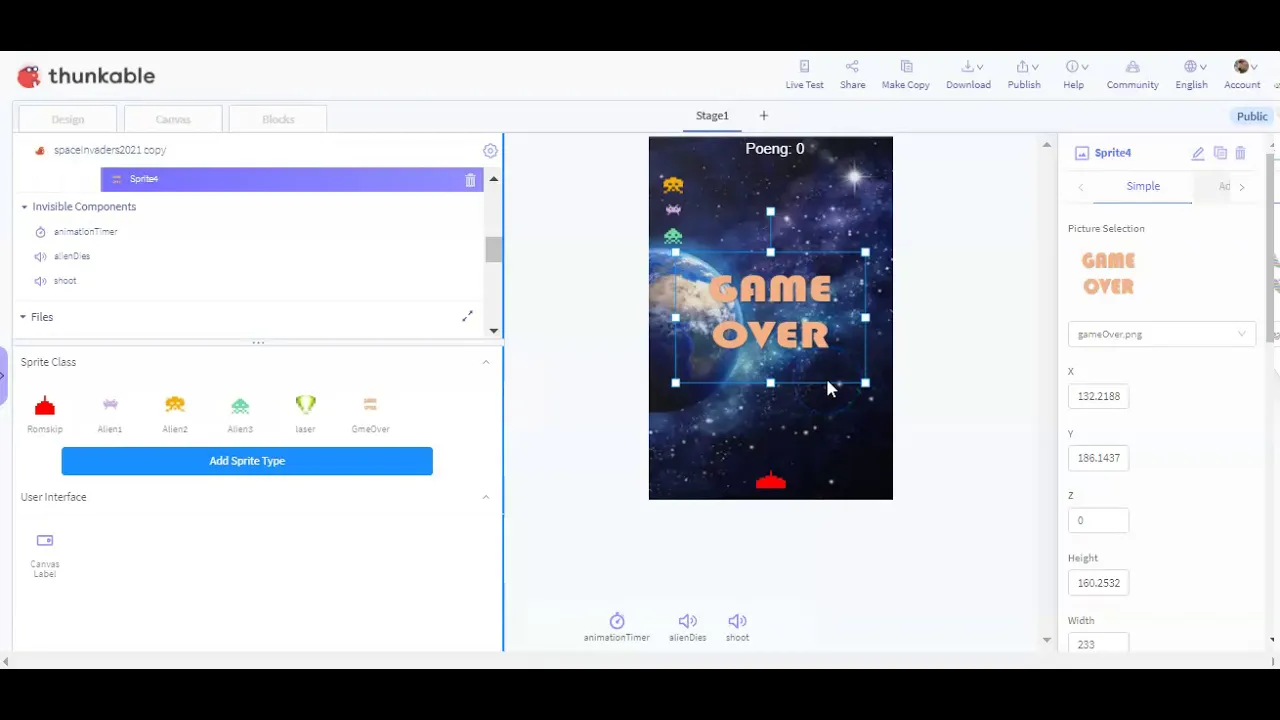Click the Width input field

click(1098, 644)
